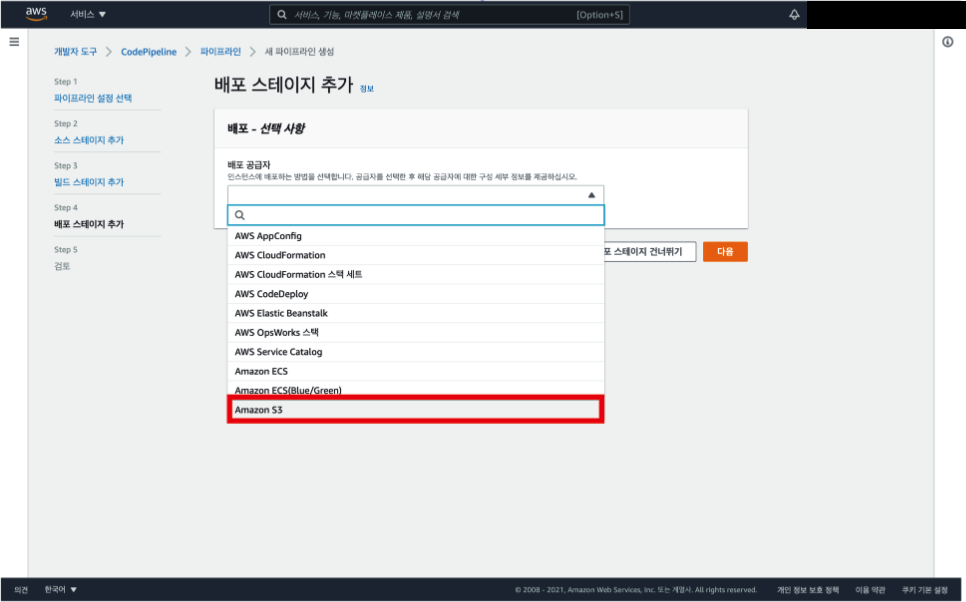Screen dimensions: 966x602
Task: Select Step 4 배포 스테이지 추가
Action: 89,224
